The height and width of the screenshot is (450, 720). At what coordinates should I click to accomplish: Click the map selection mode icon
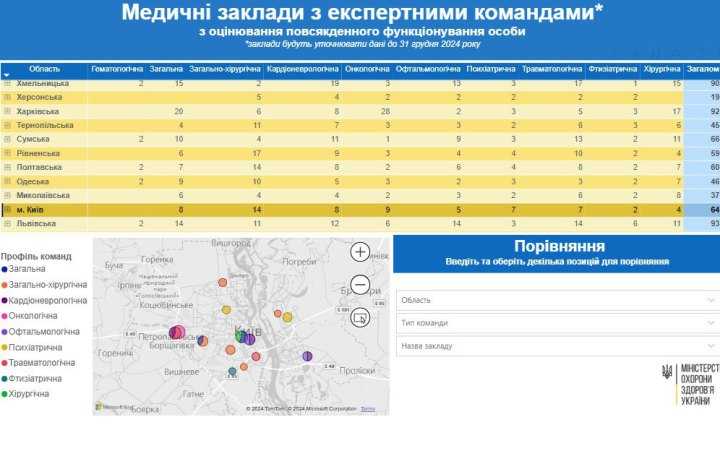pos(360,318)
